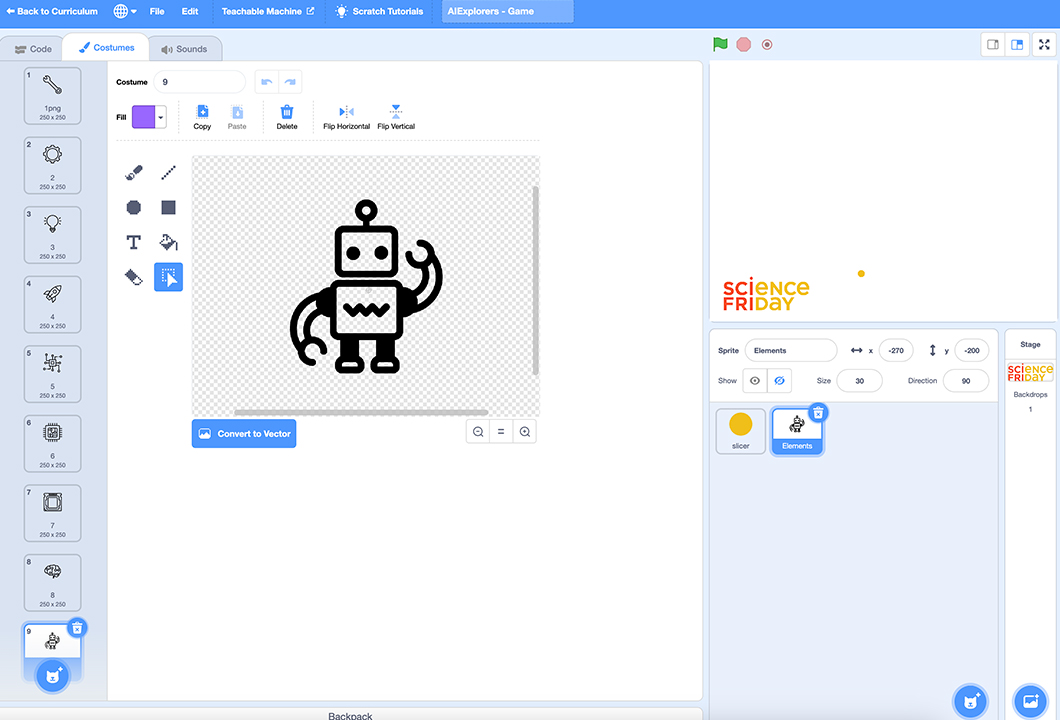This screenshot has height=720, width=1060.
Task: Open the language globe dropdown
Action: 122,11
